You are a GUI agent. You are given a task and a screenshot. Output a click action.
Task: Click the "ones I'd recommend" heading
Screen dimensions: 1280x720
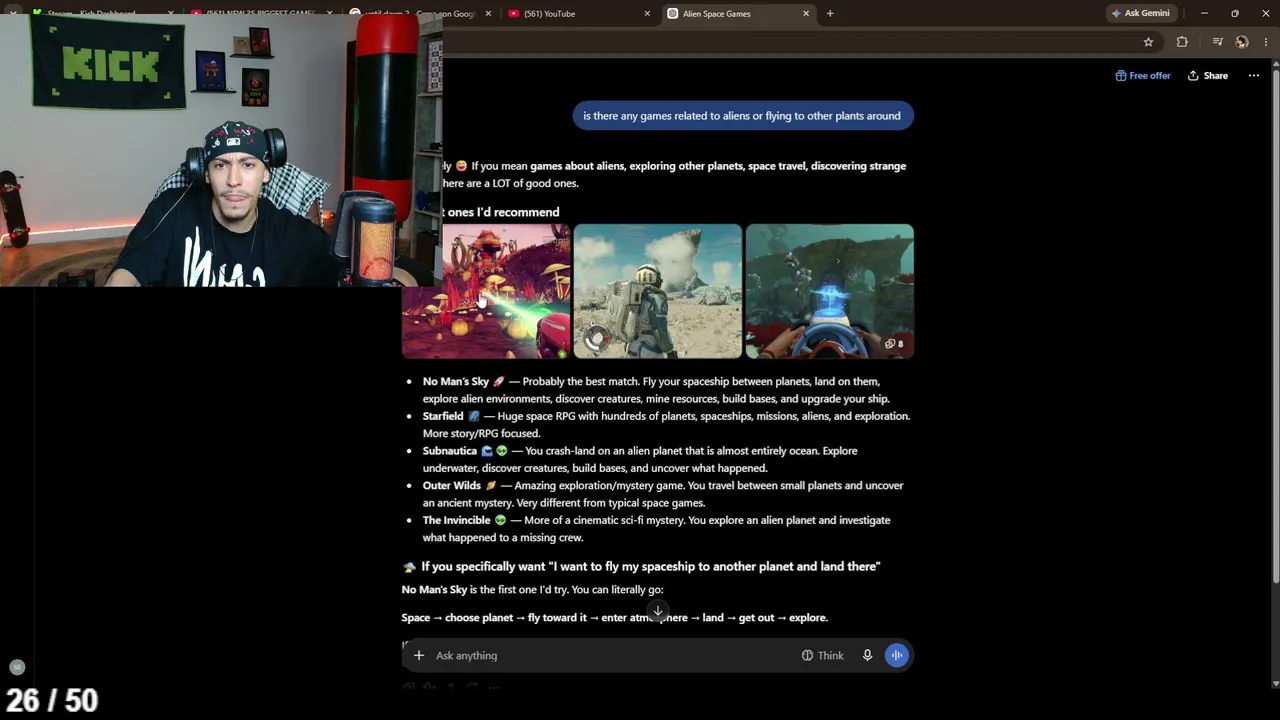click(503, 212)
